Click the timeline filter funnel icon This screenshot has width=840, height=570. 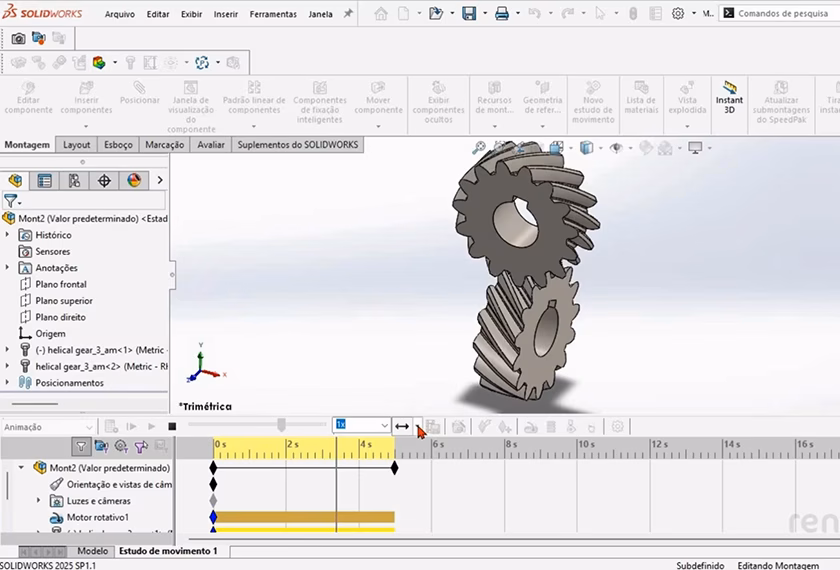(x=81, y=446)
